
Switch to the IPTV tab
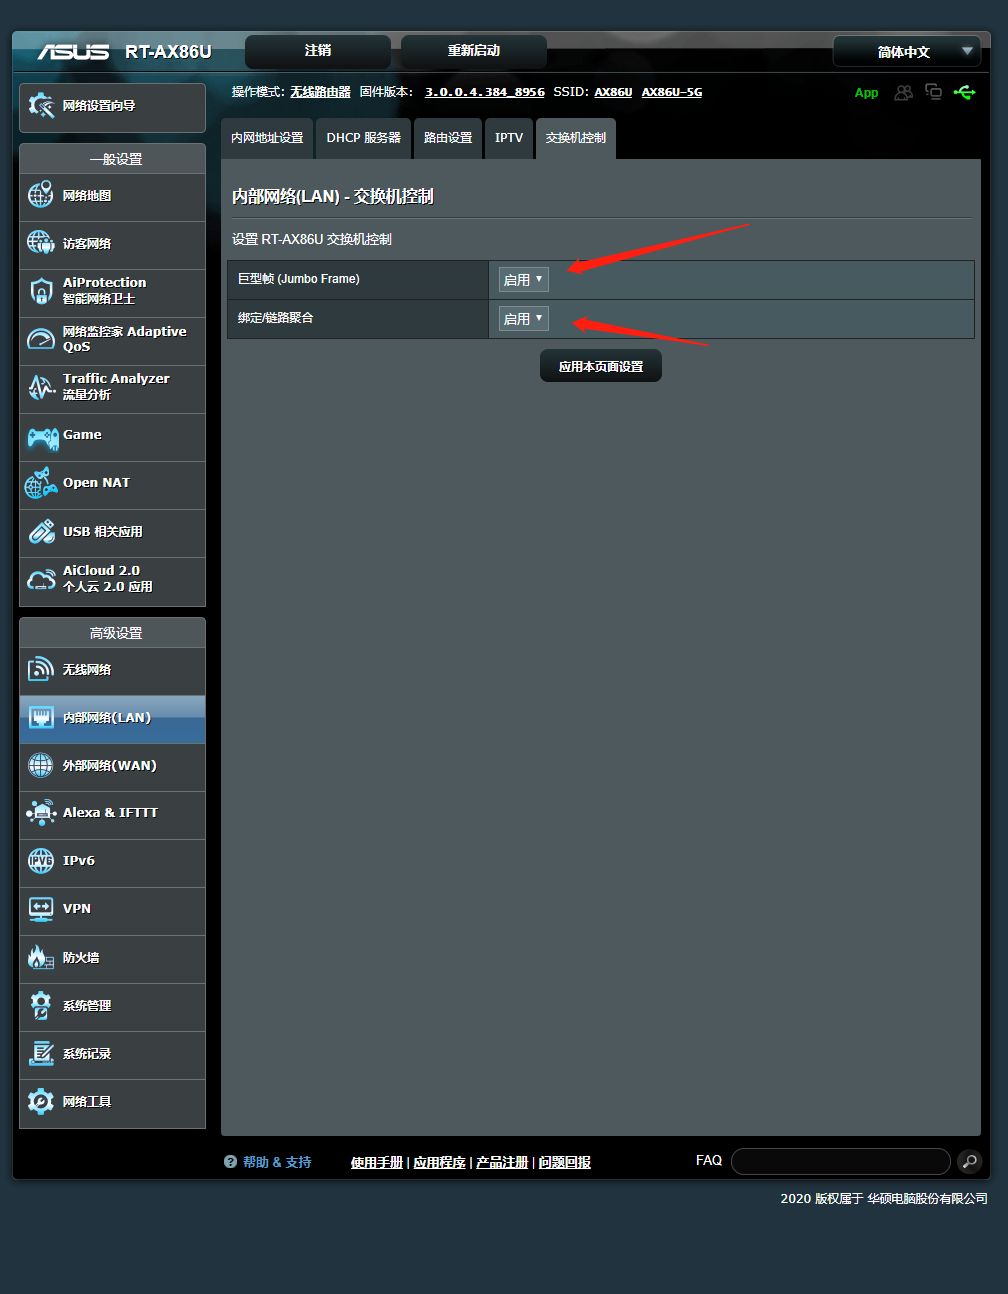509,138
